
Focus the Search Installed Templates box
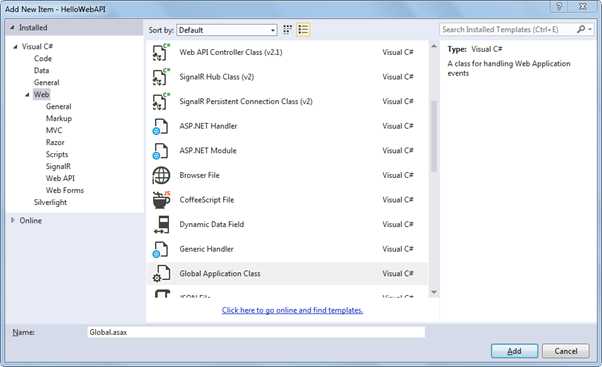click(x=508, y=30)
